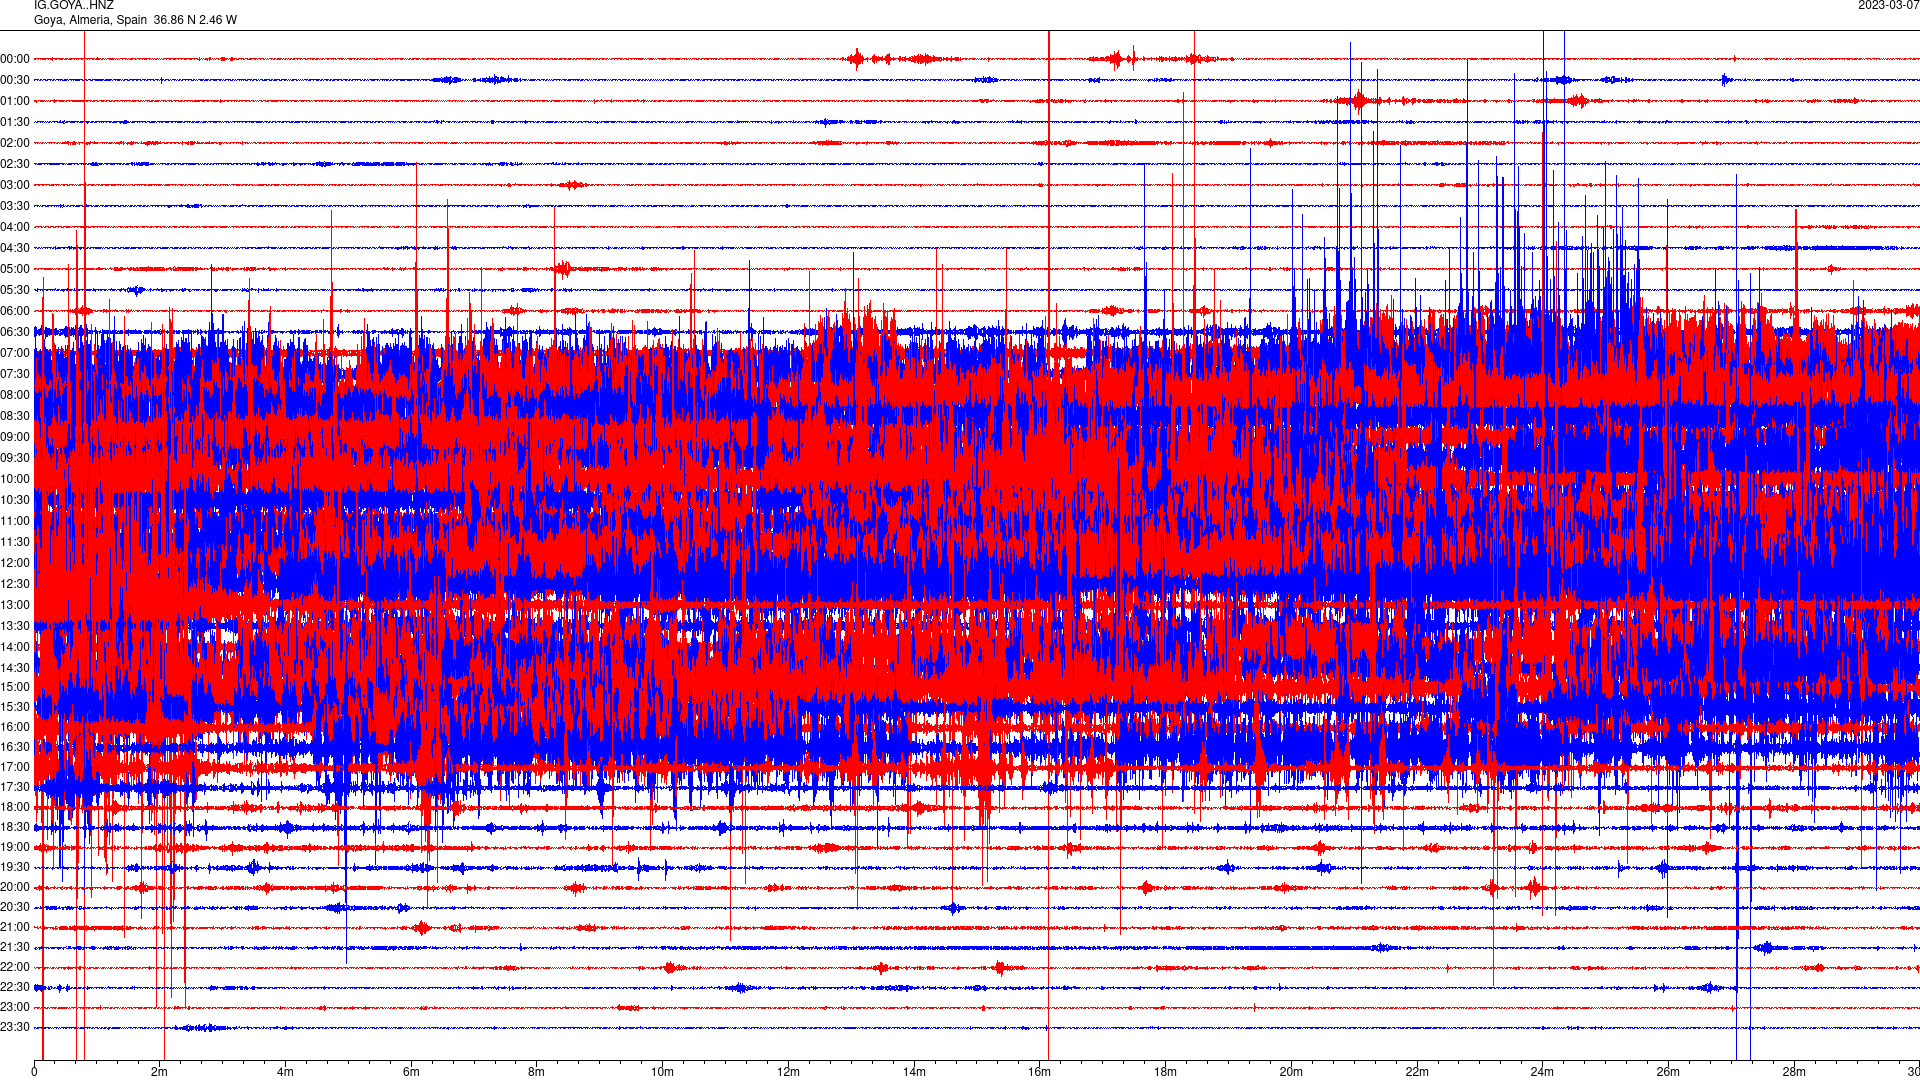
Task: Select the 19:30 time row label
Action: click(15, 867)
